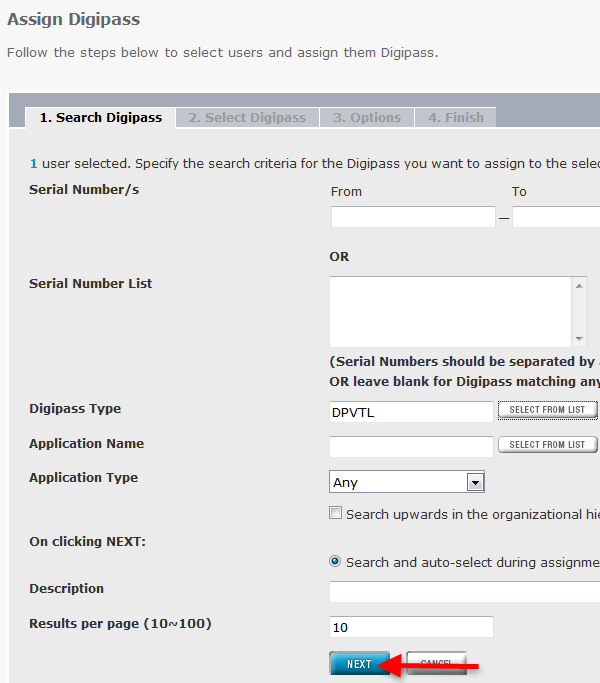Viewport: 600px width, 683px height.
Task: Click the Results per page field
Action: click(x=411, y=627)
